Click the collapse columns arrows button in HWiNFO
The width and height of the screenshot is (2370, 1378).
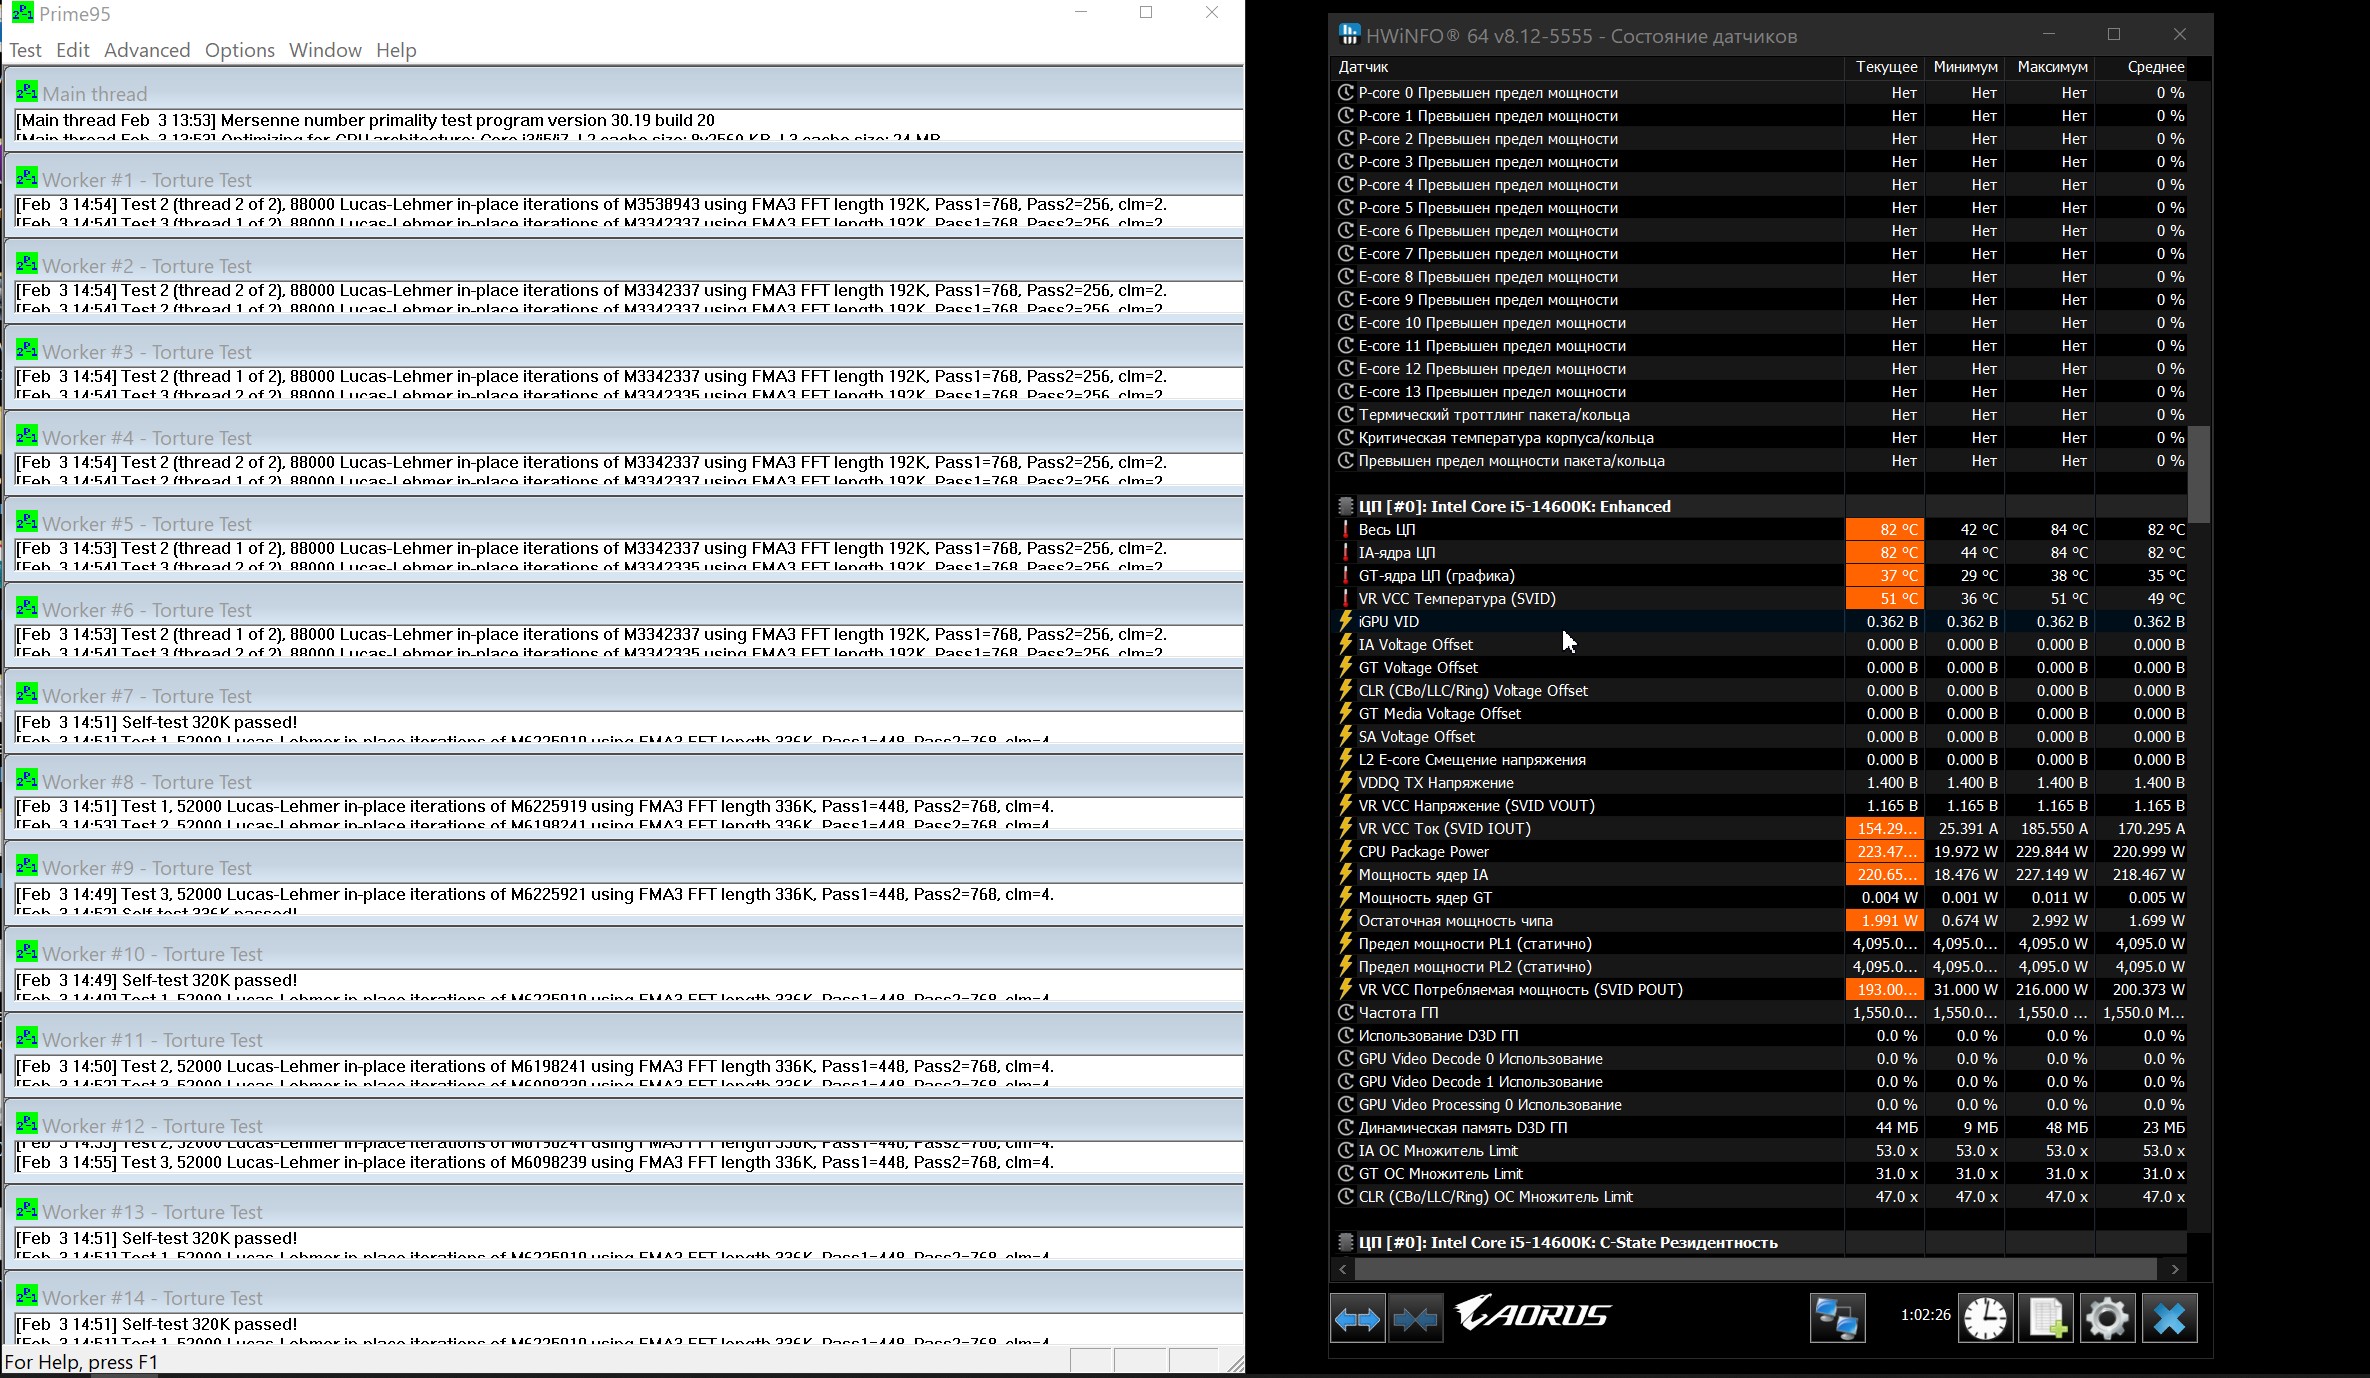tap(1415, 1319)
